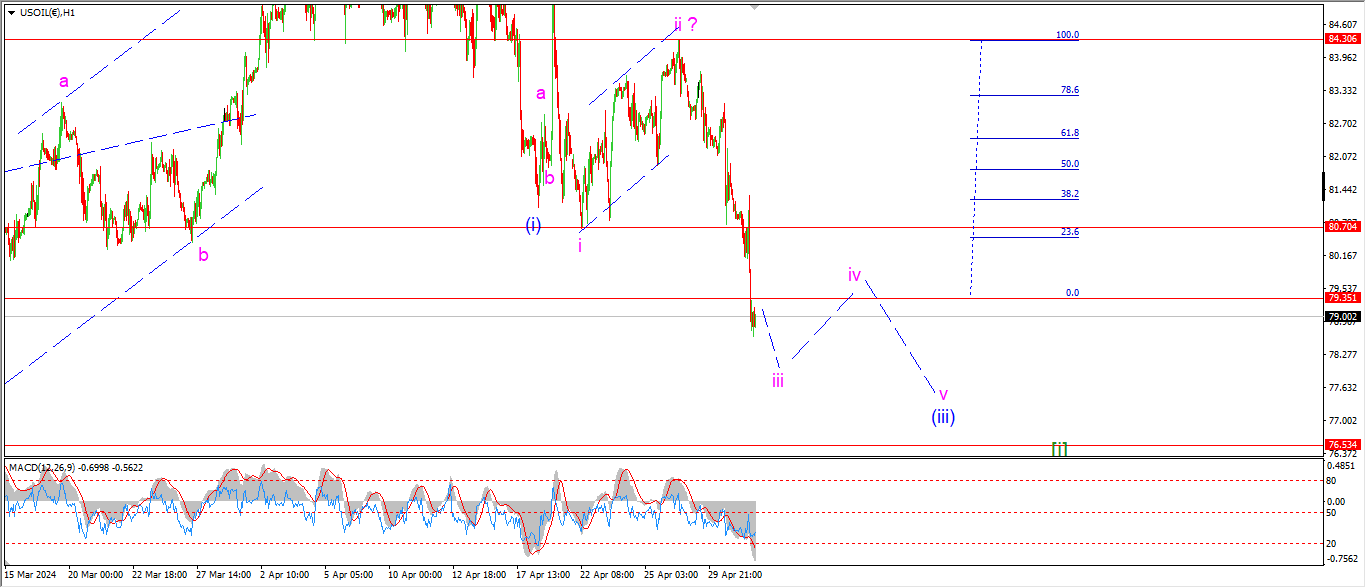Click the blue '(i)' wave label
This screenshot has height=588, width=1366.
click(533, 225)
